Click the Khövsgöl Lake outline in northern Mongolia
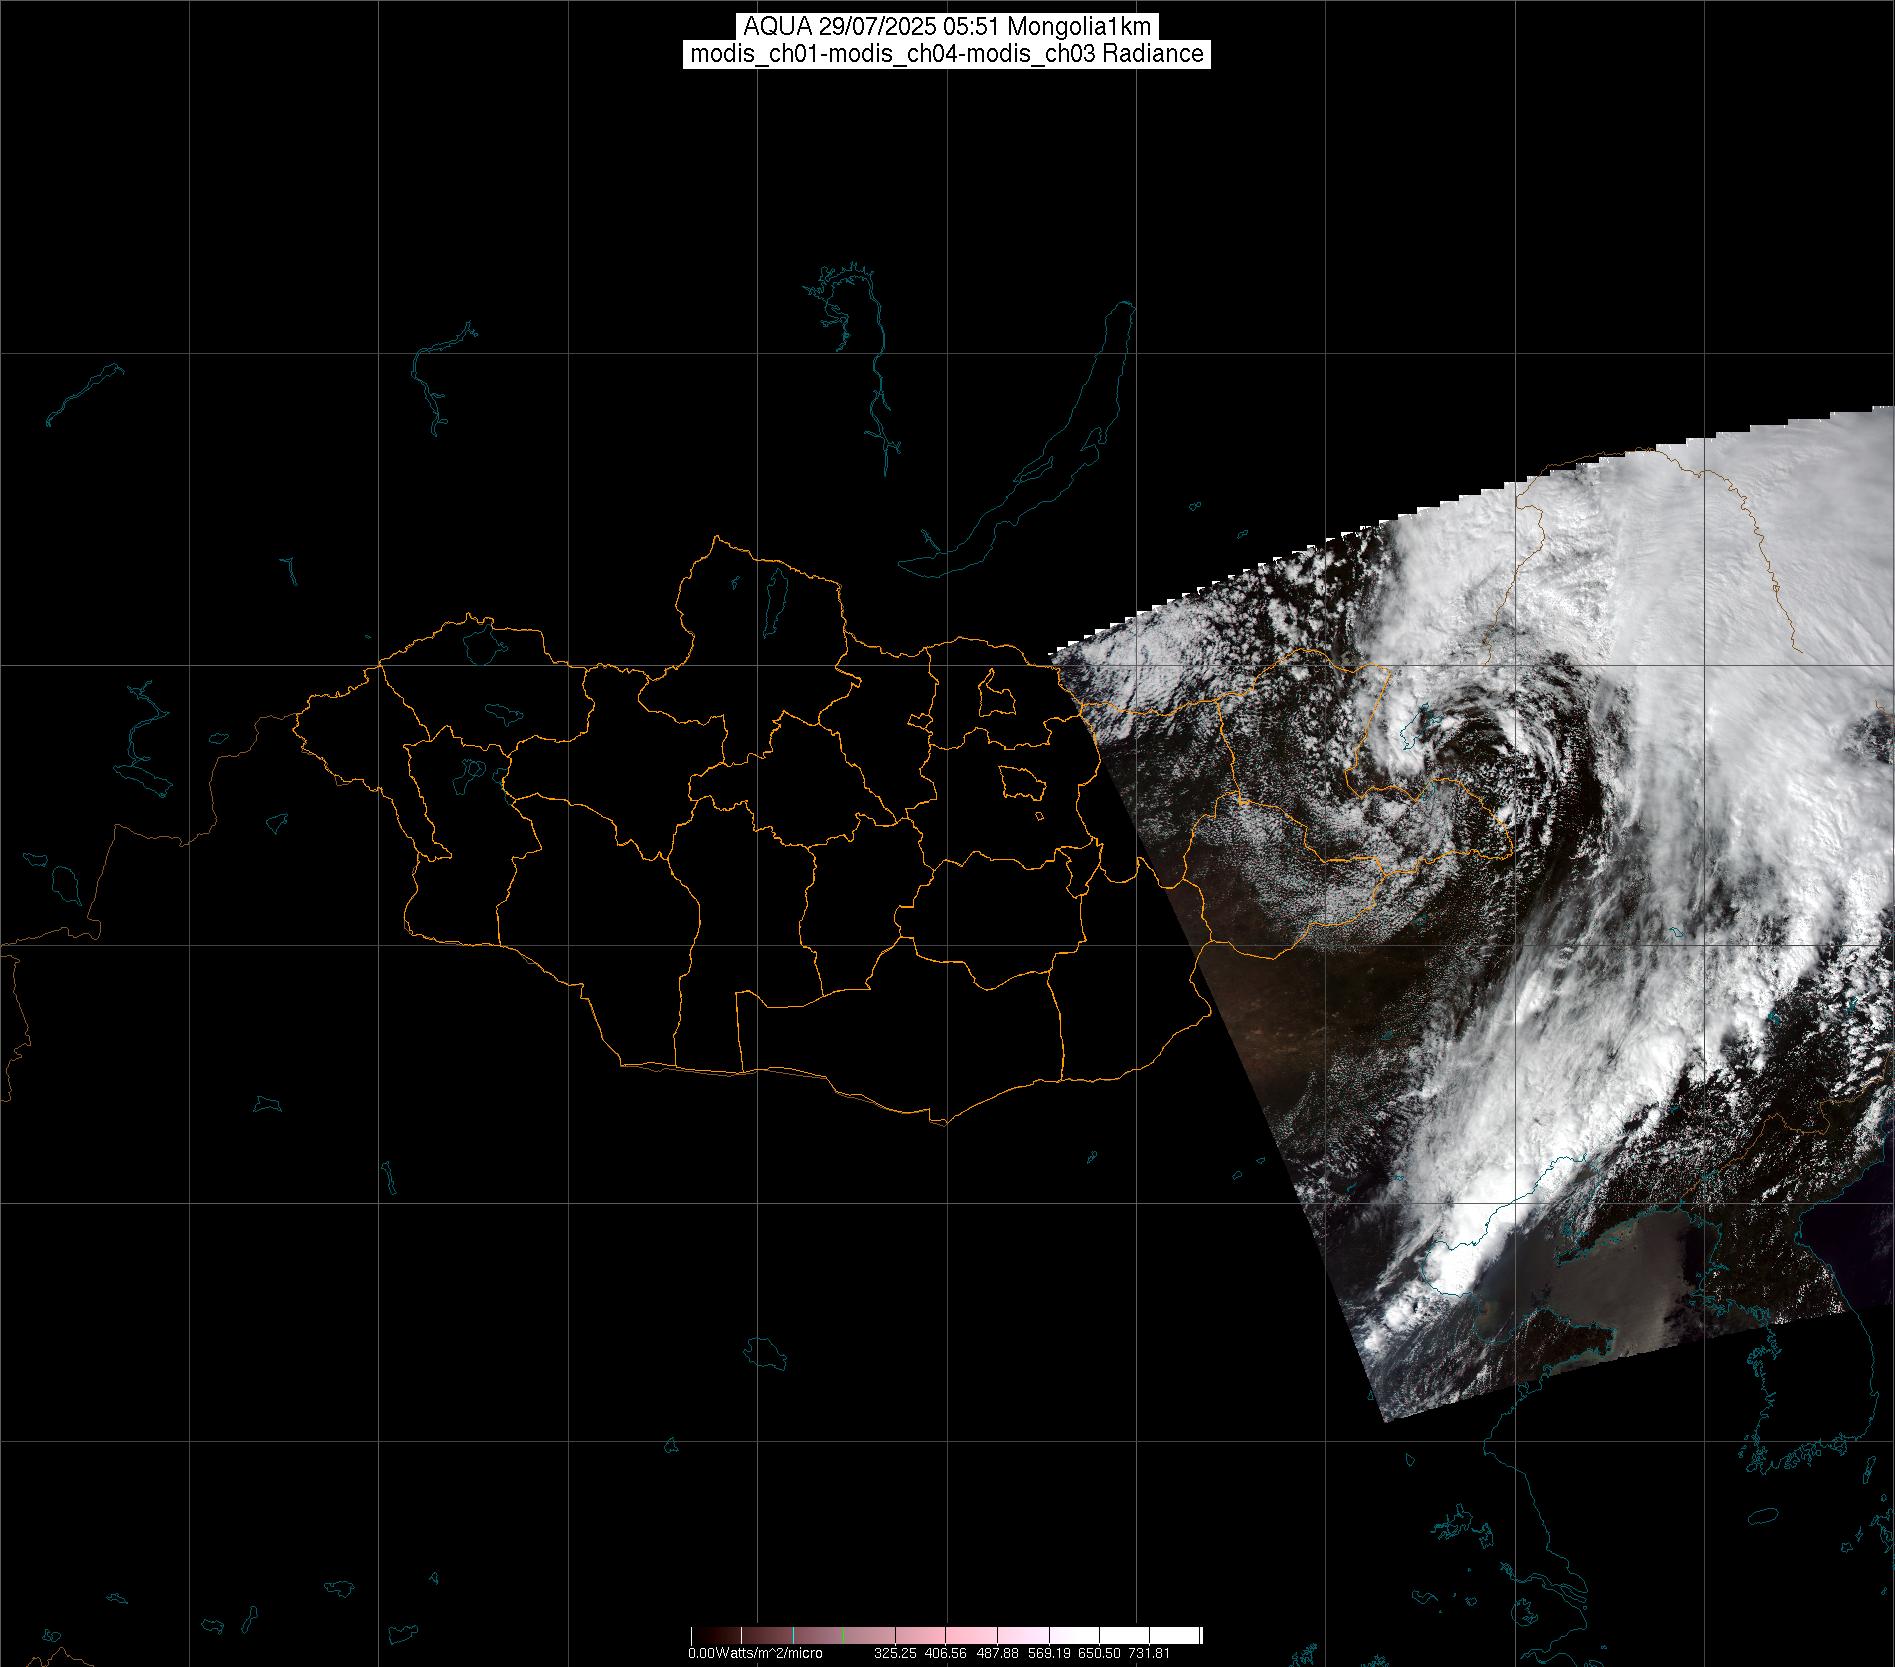Screen dimensions: 1895x1667 774,596
